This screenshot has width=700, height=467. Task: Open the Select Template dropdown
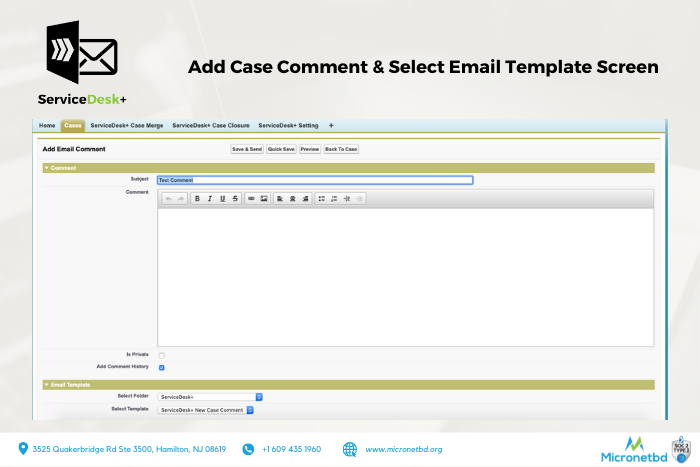207,410
